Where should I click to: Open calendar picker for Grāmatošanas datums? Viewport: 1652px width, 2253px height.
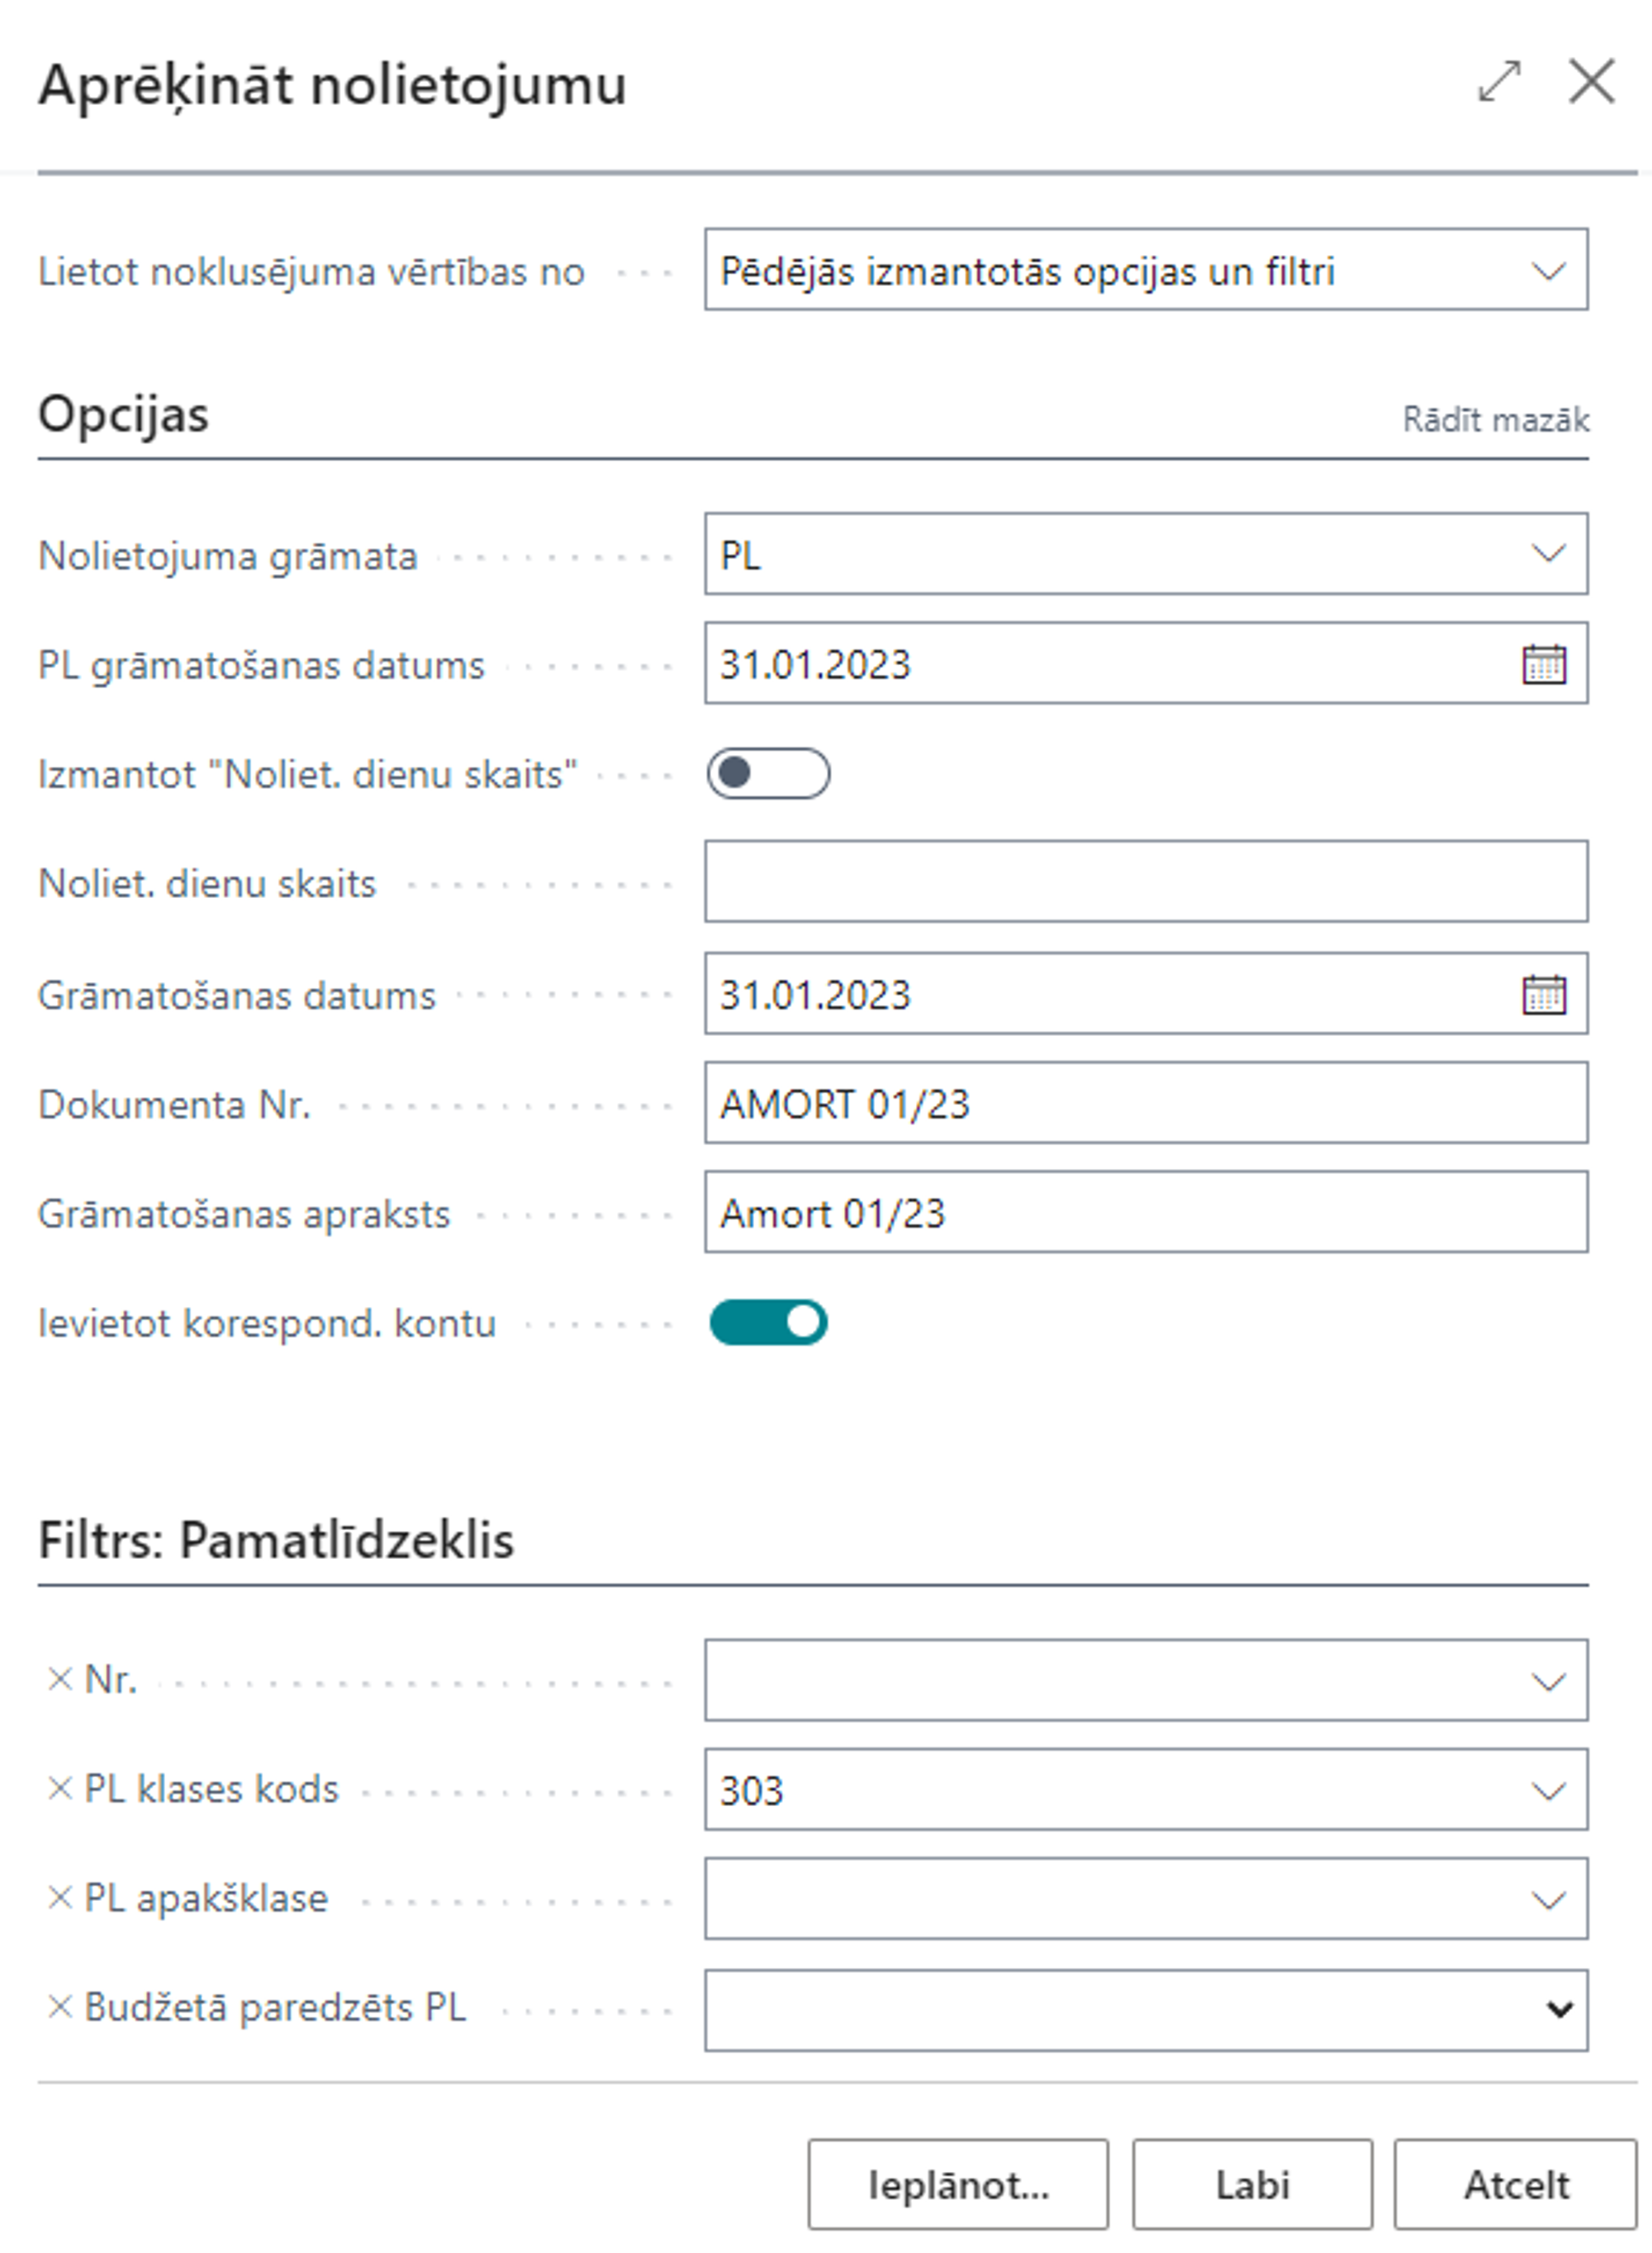click(x=1543, y=994)
